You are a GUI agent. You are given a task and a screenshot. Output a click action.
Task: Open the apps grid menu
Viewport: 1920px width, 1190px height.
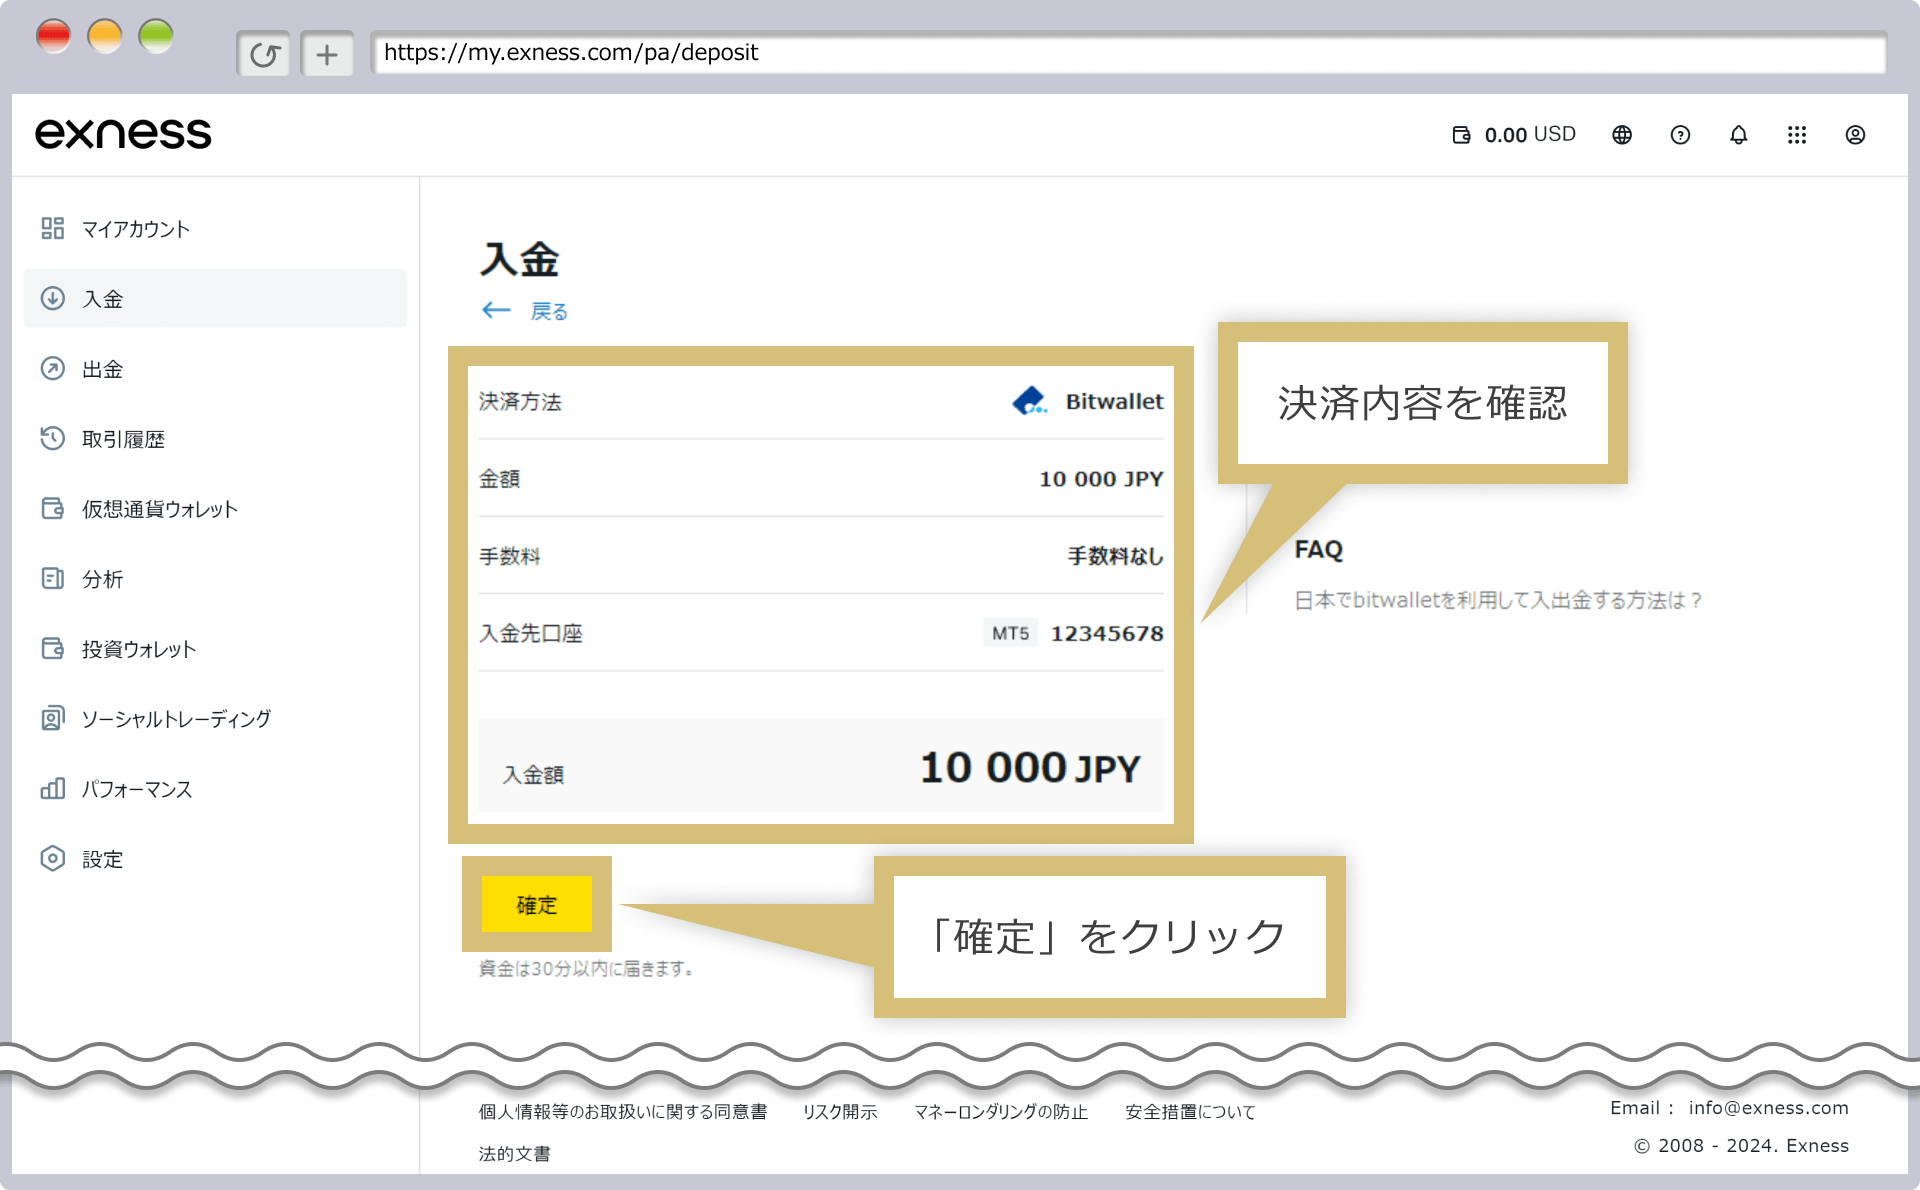[1797, 135]
